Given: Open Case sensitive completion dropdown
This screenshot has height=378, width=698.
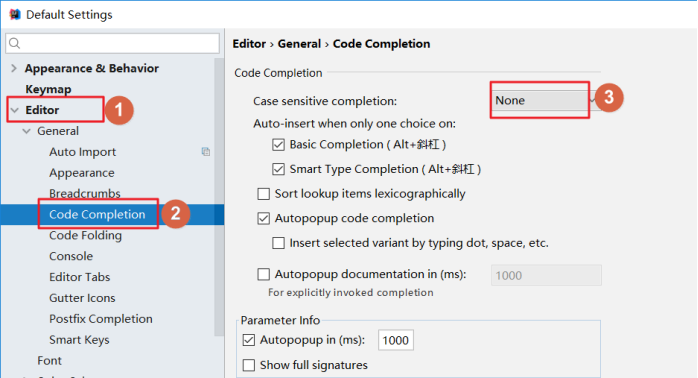Looking at the screenshot, I should pyautogui.click(x=546, y=101).
